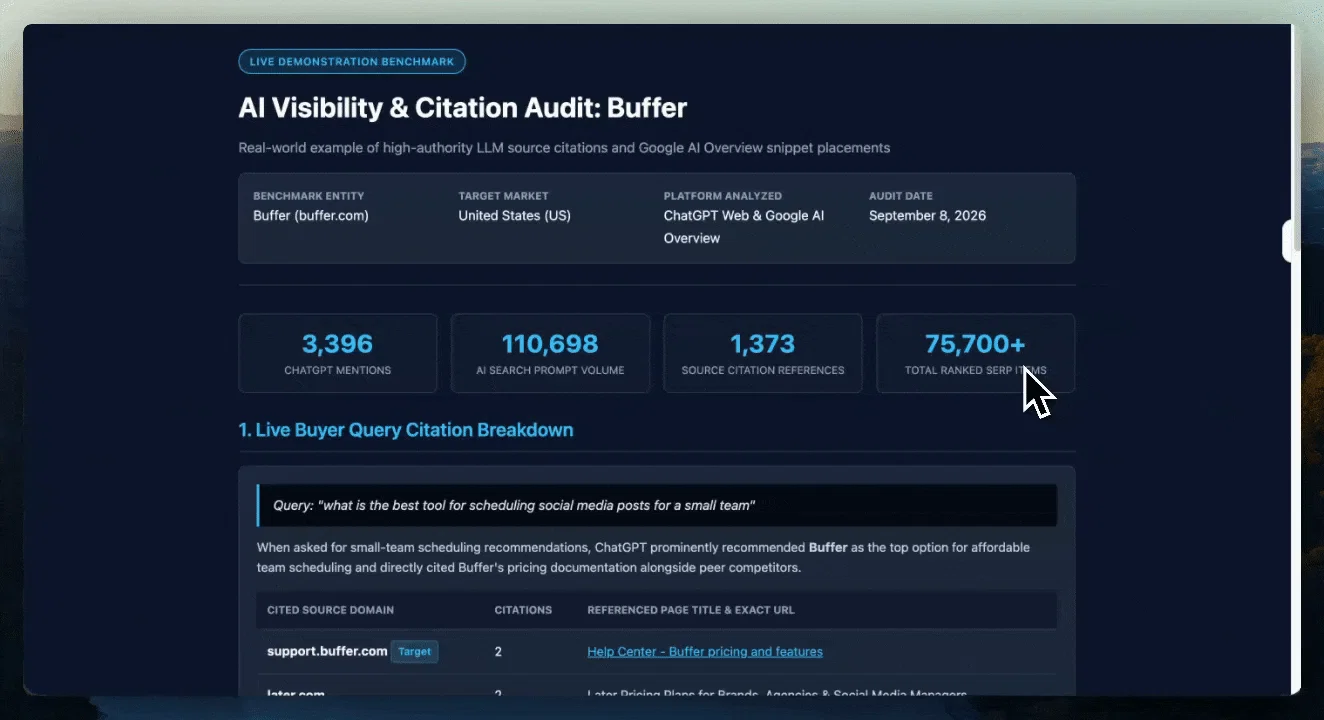This screenshot has height=720, width=1324.
Task: Select the date 'September 8, 2026'
Action: pyautogui.click(x=928, y=216)
